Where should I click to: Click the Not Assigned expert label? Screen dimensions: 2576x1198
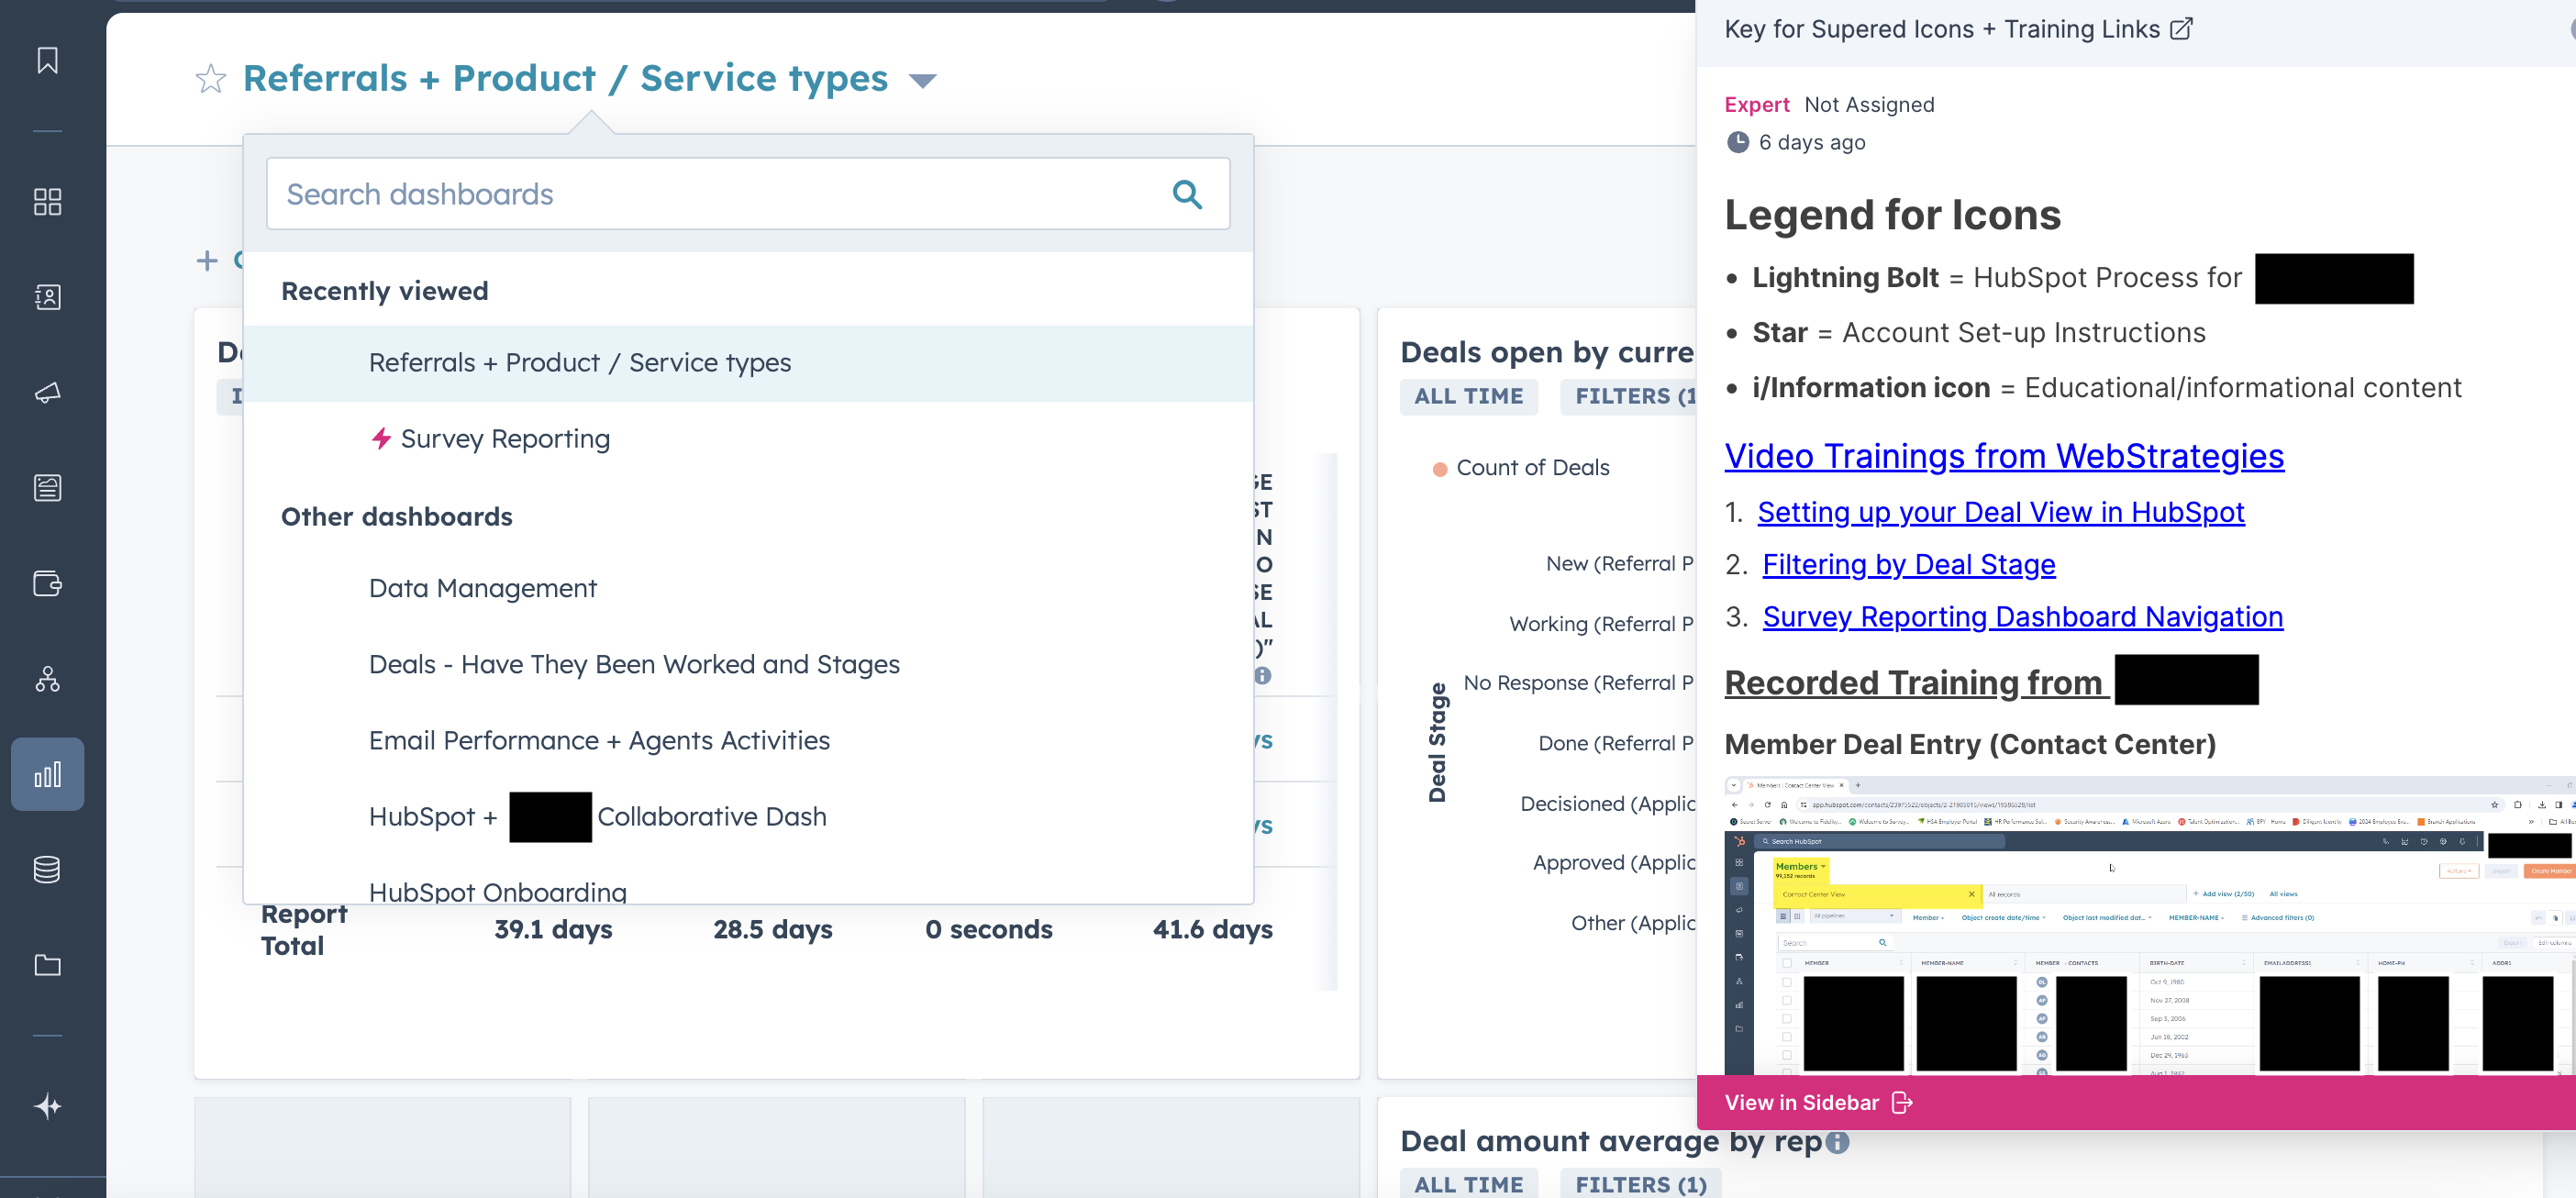pos(1869,105)
